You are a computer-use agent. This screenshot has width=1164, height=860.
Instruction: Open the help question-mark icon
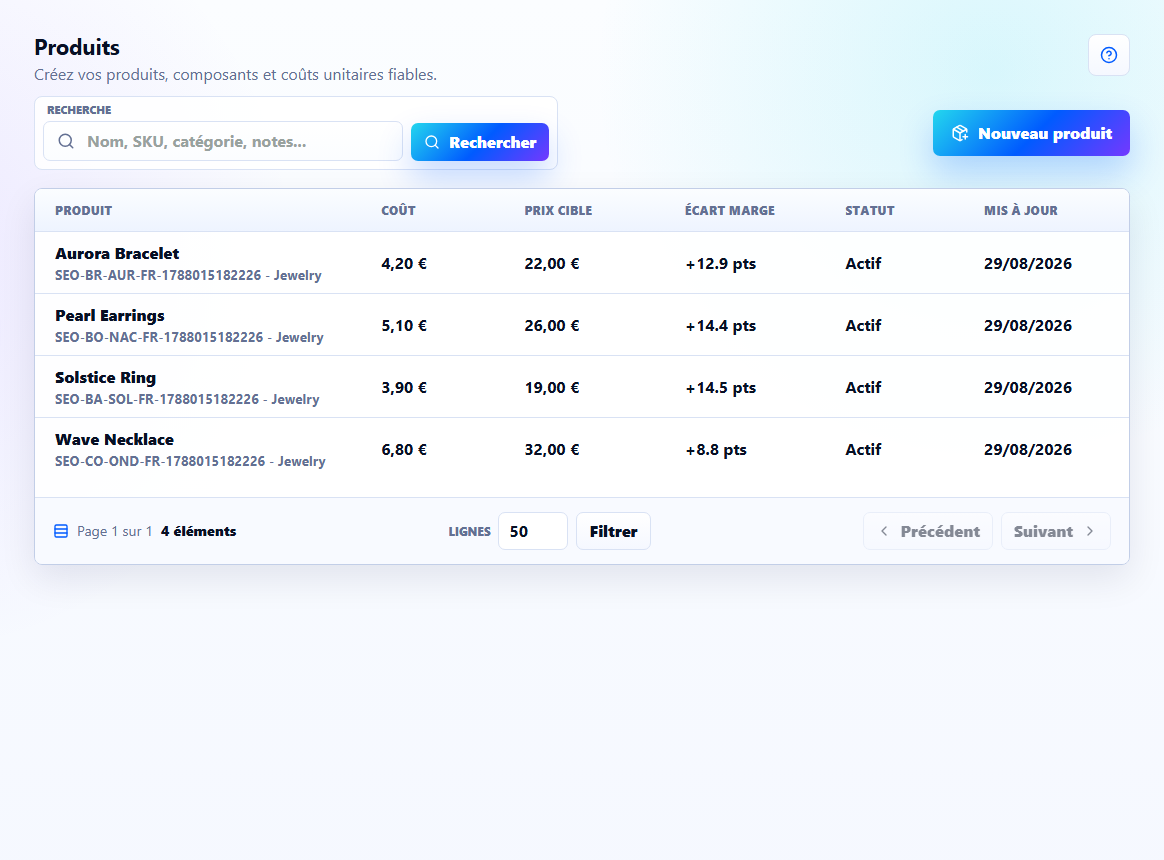click(x=1108, y=55)
